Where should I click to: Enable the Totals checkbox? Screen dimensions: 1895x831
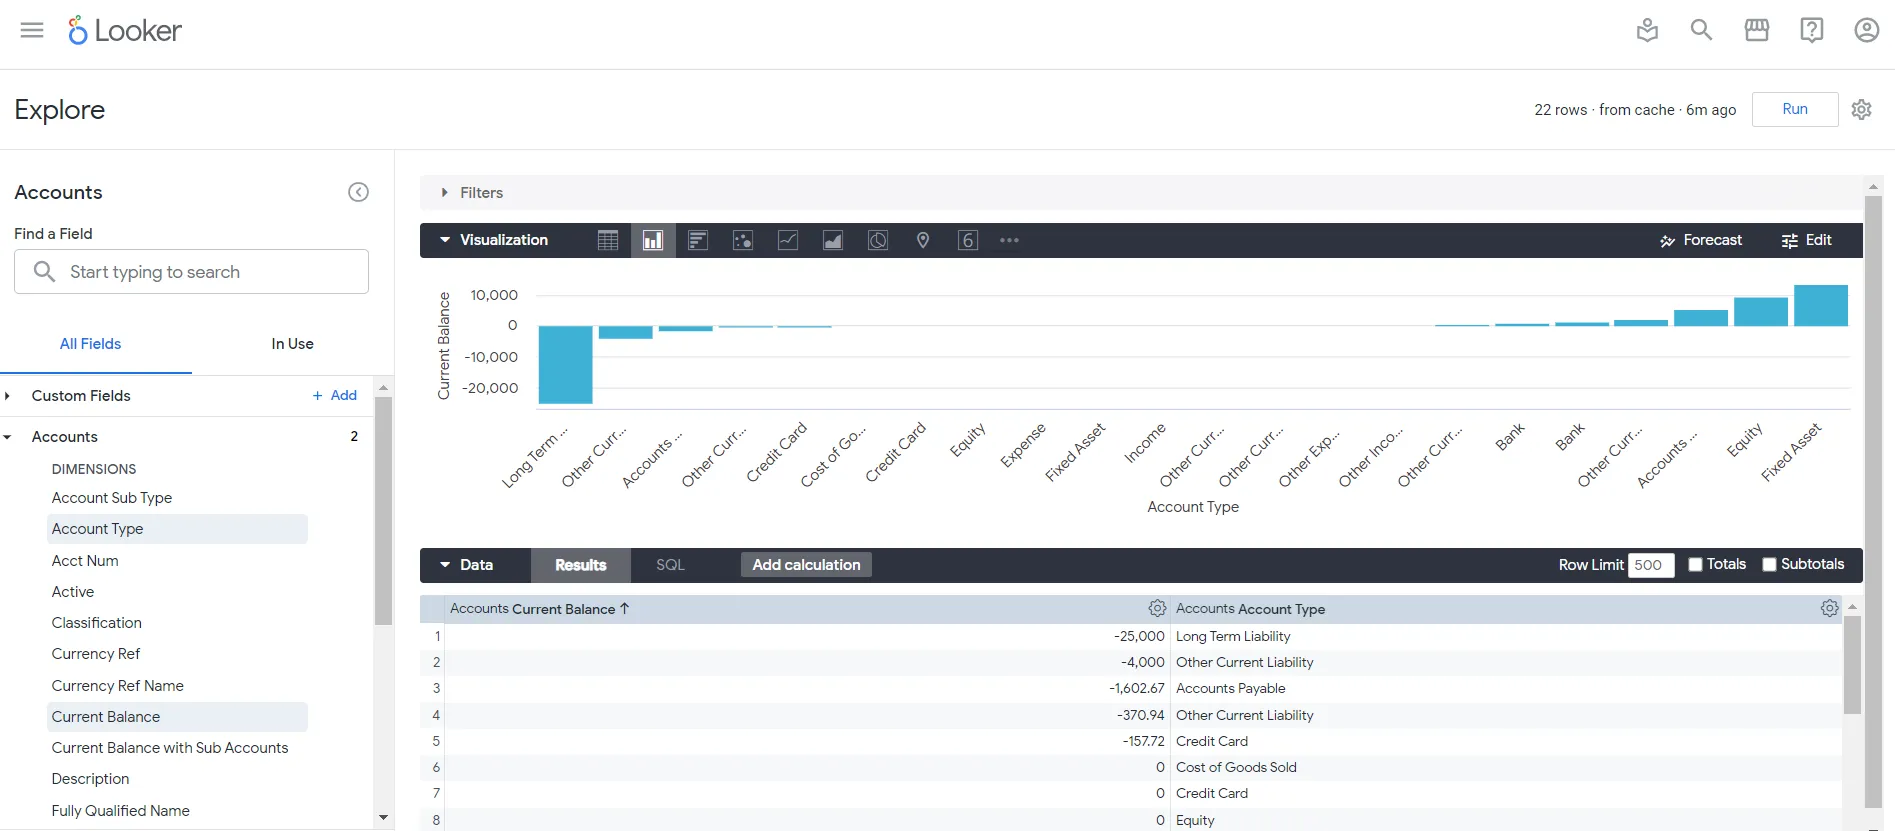[1695, 564]
